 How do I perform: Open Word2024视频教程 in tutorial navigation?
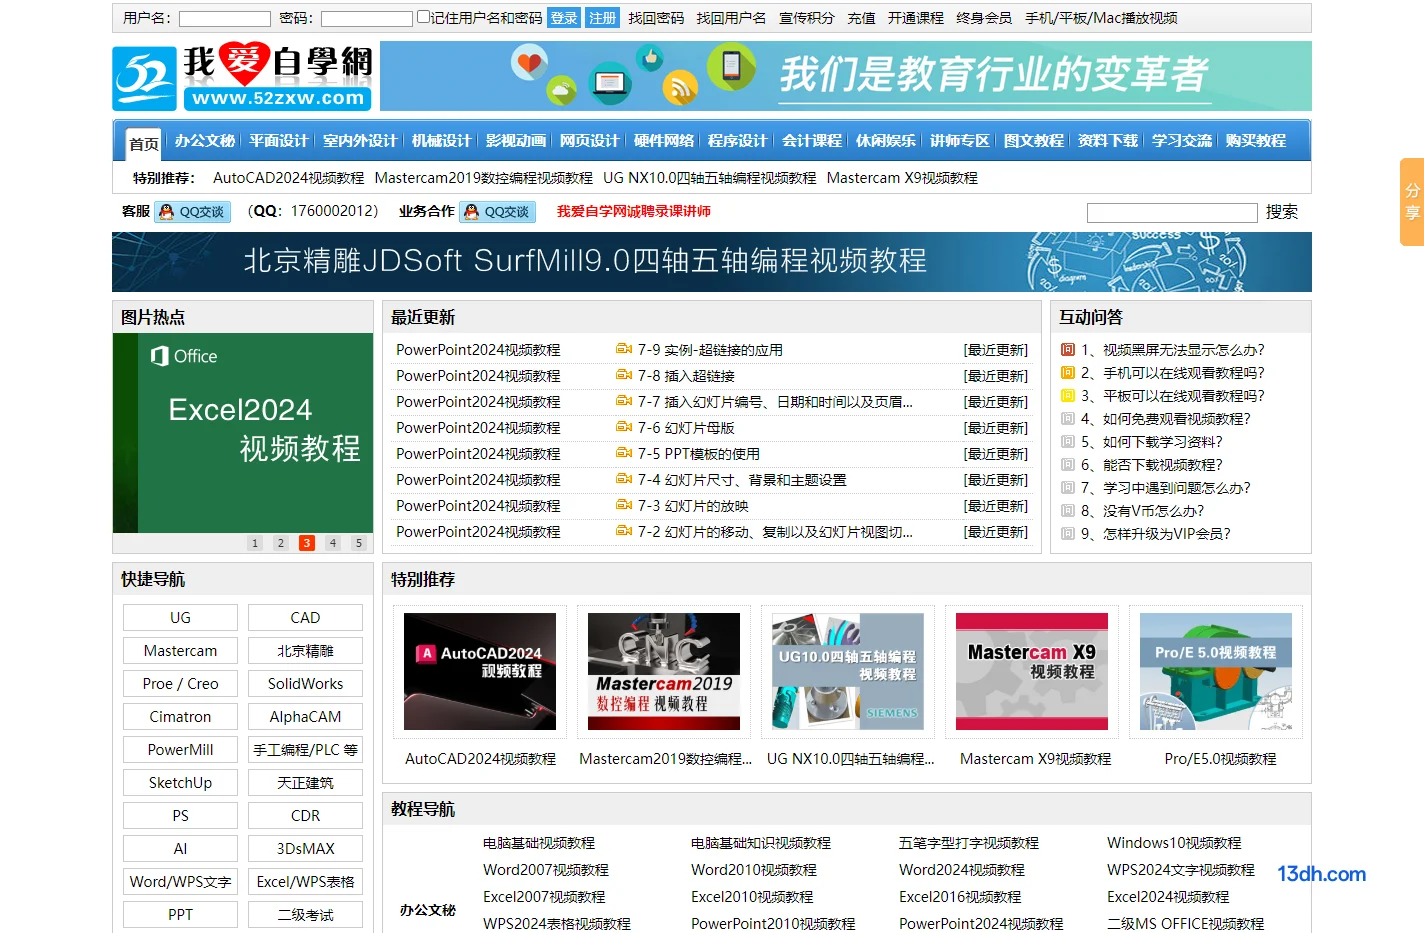(x=962, y=870)
